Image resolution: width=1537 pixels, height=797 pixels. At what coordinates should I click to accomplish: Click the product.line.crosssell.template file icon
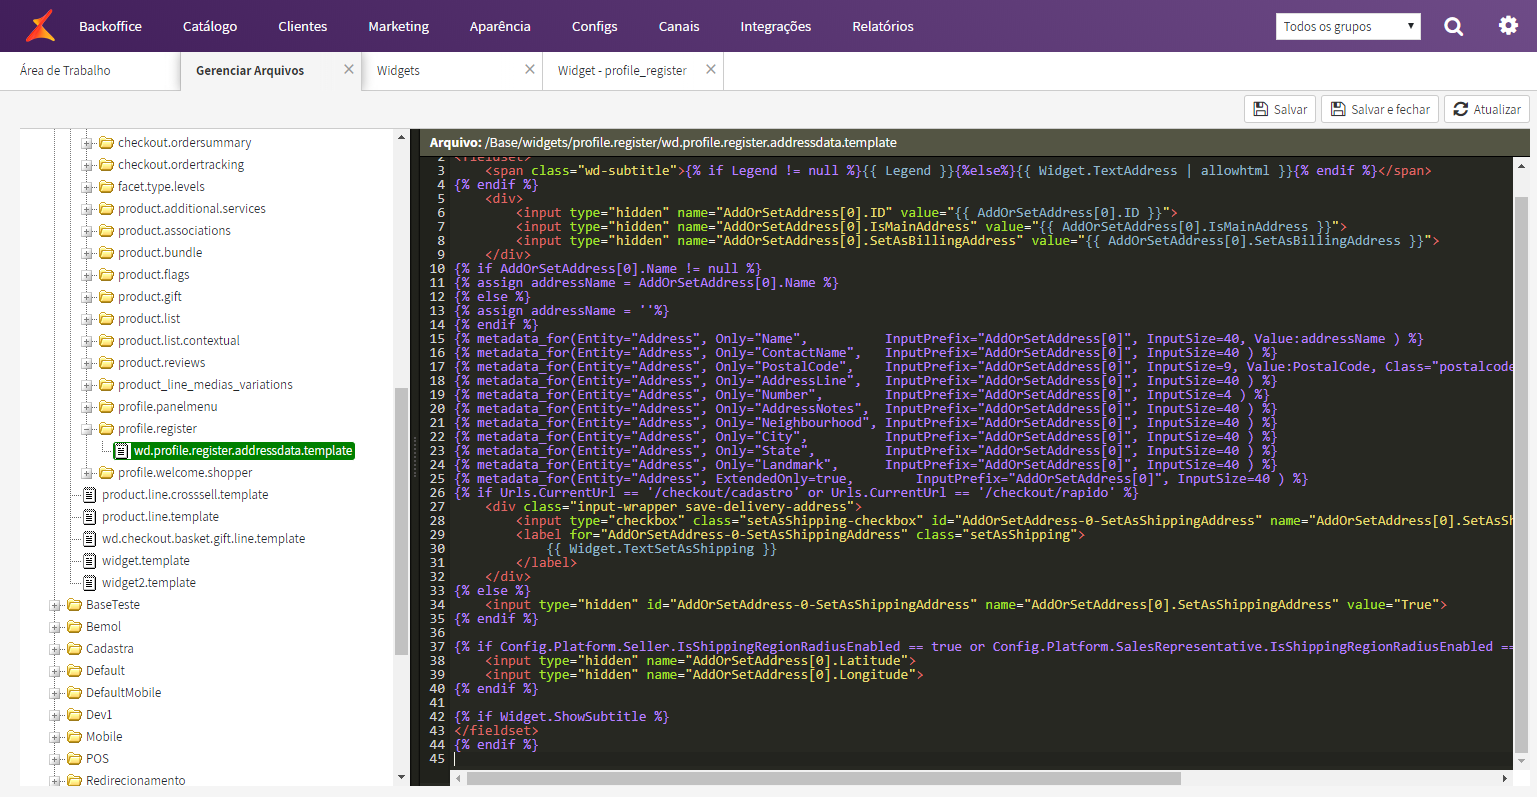(90, 495)
